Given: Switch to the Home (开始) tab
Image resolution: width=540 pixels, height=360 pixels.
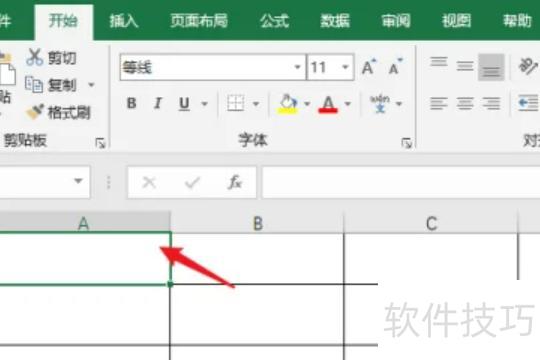Looking at the screenshot, I should click(x=63, y=21).
